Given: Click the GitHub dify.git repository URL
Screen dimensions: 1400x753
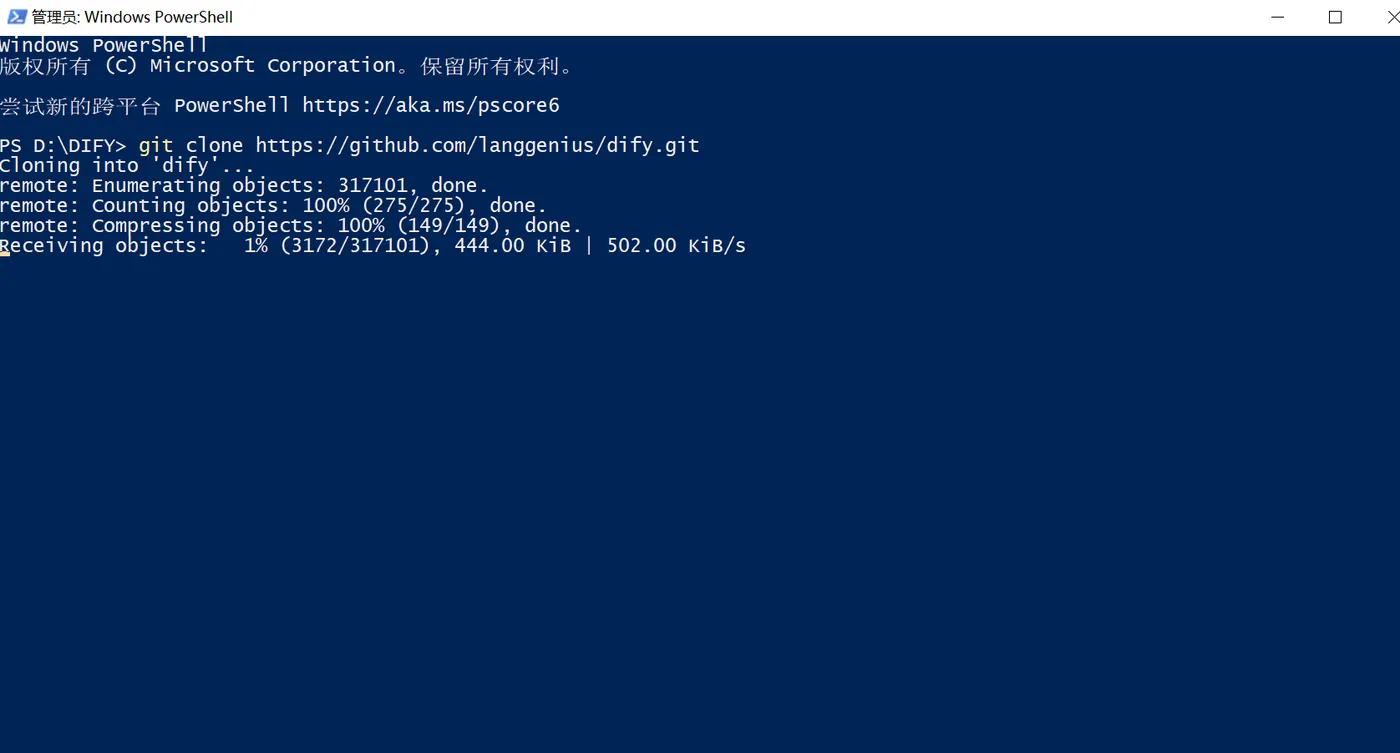Looking at the screenshot, I should (477, 145).
